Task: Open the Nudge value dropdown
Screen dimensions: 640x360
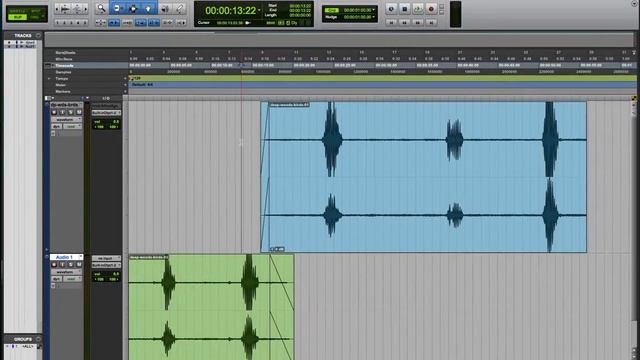Action: pos(373,17)
